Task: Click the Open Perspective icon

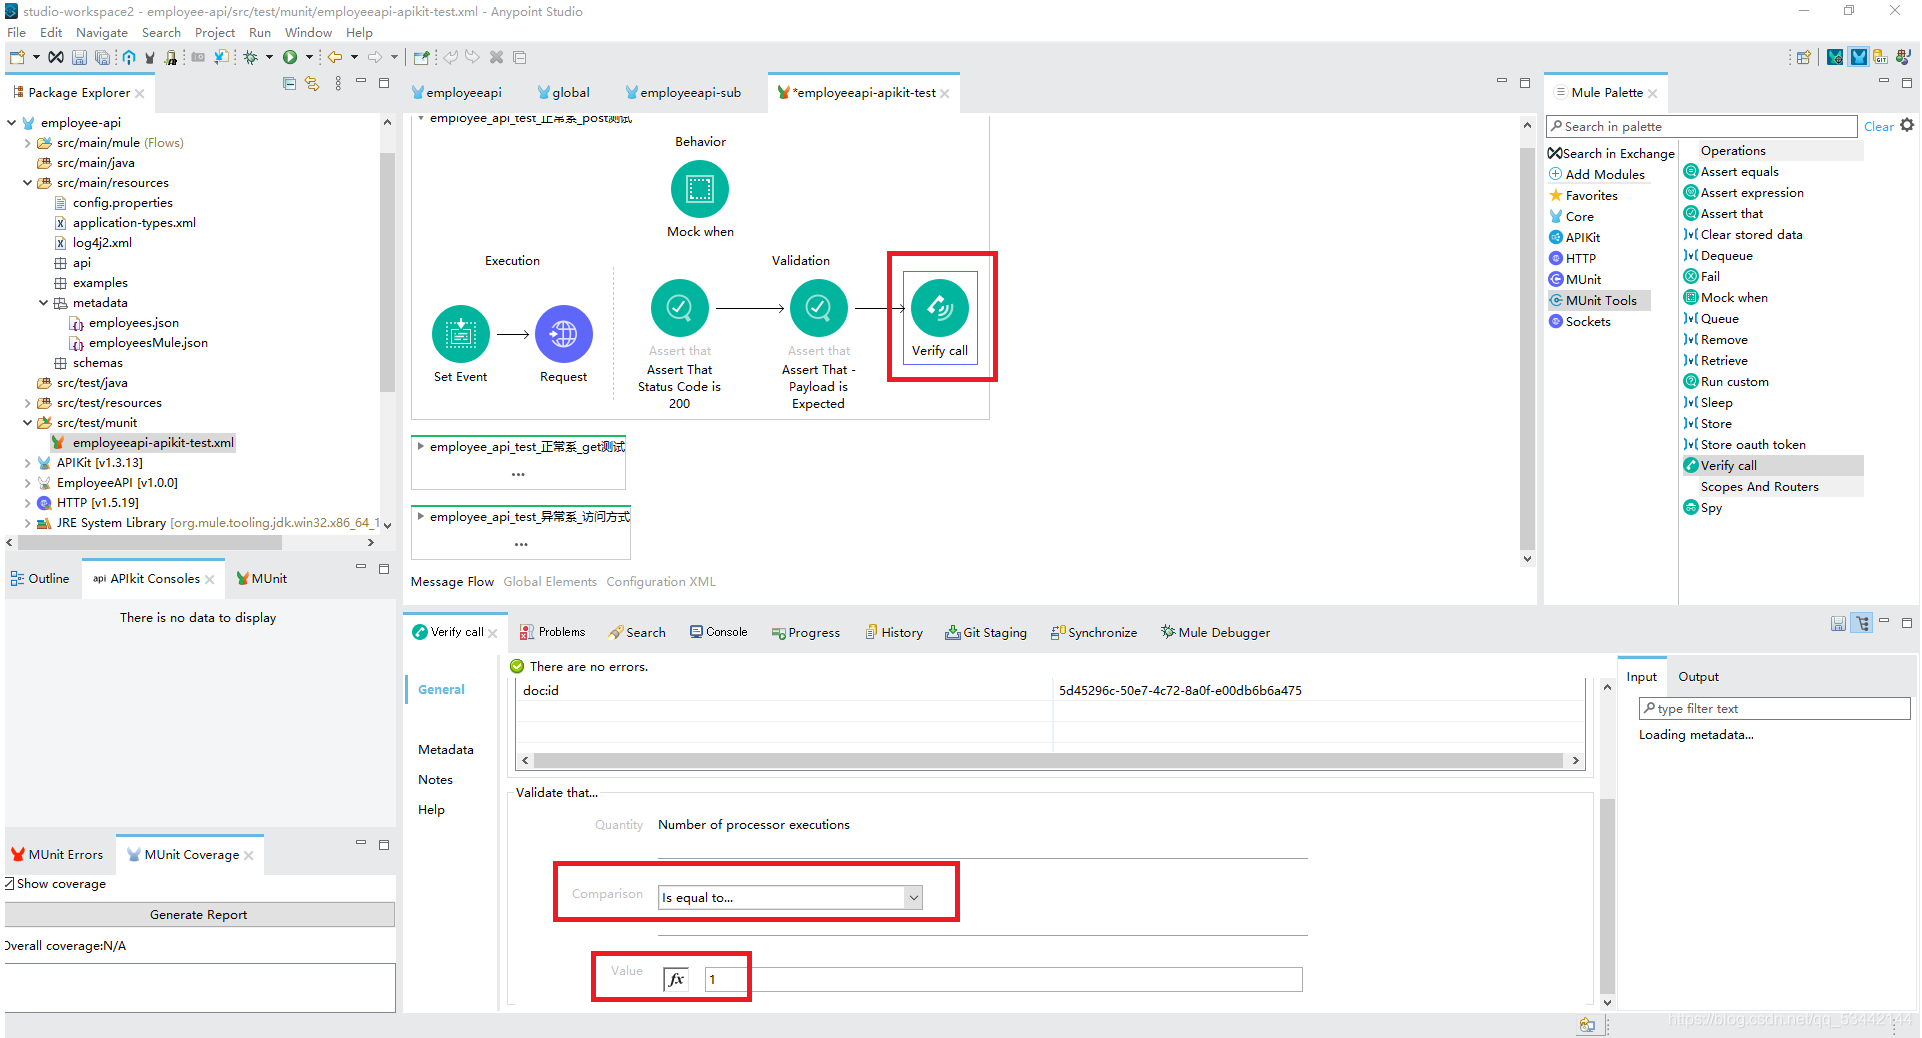Action: (1803, 58)
